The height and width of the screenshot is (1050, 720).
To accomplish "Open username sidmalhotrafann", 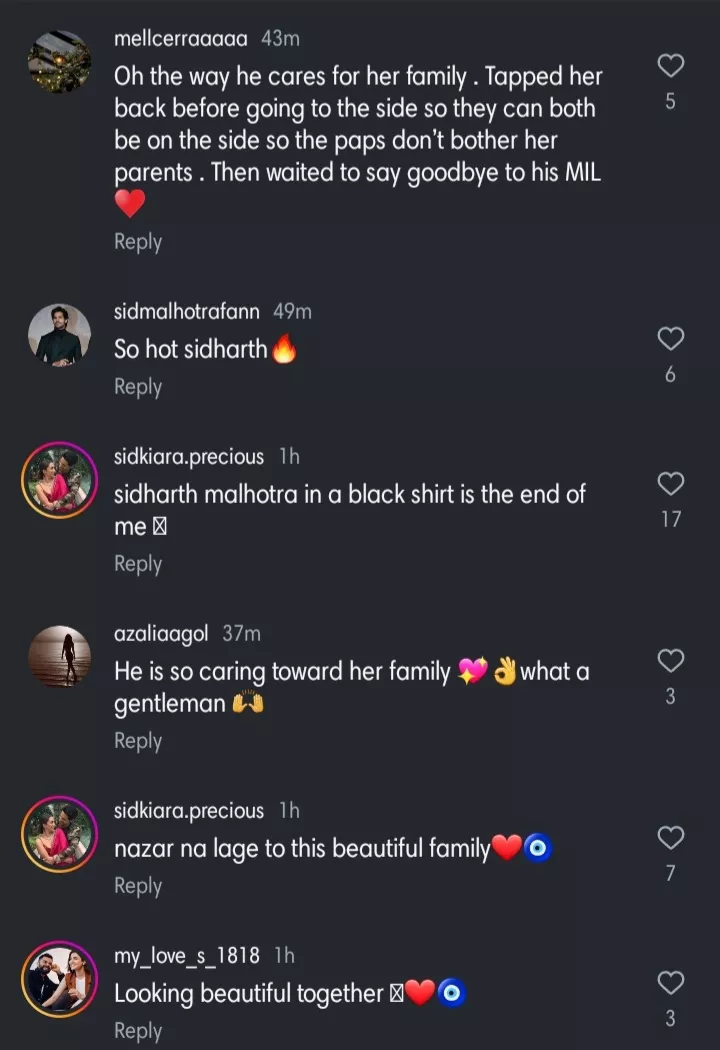I will (x=187, y=312).
